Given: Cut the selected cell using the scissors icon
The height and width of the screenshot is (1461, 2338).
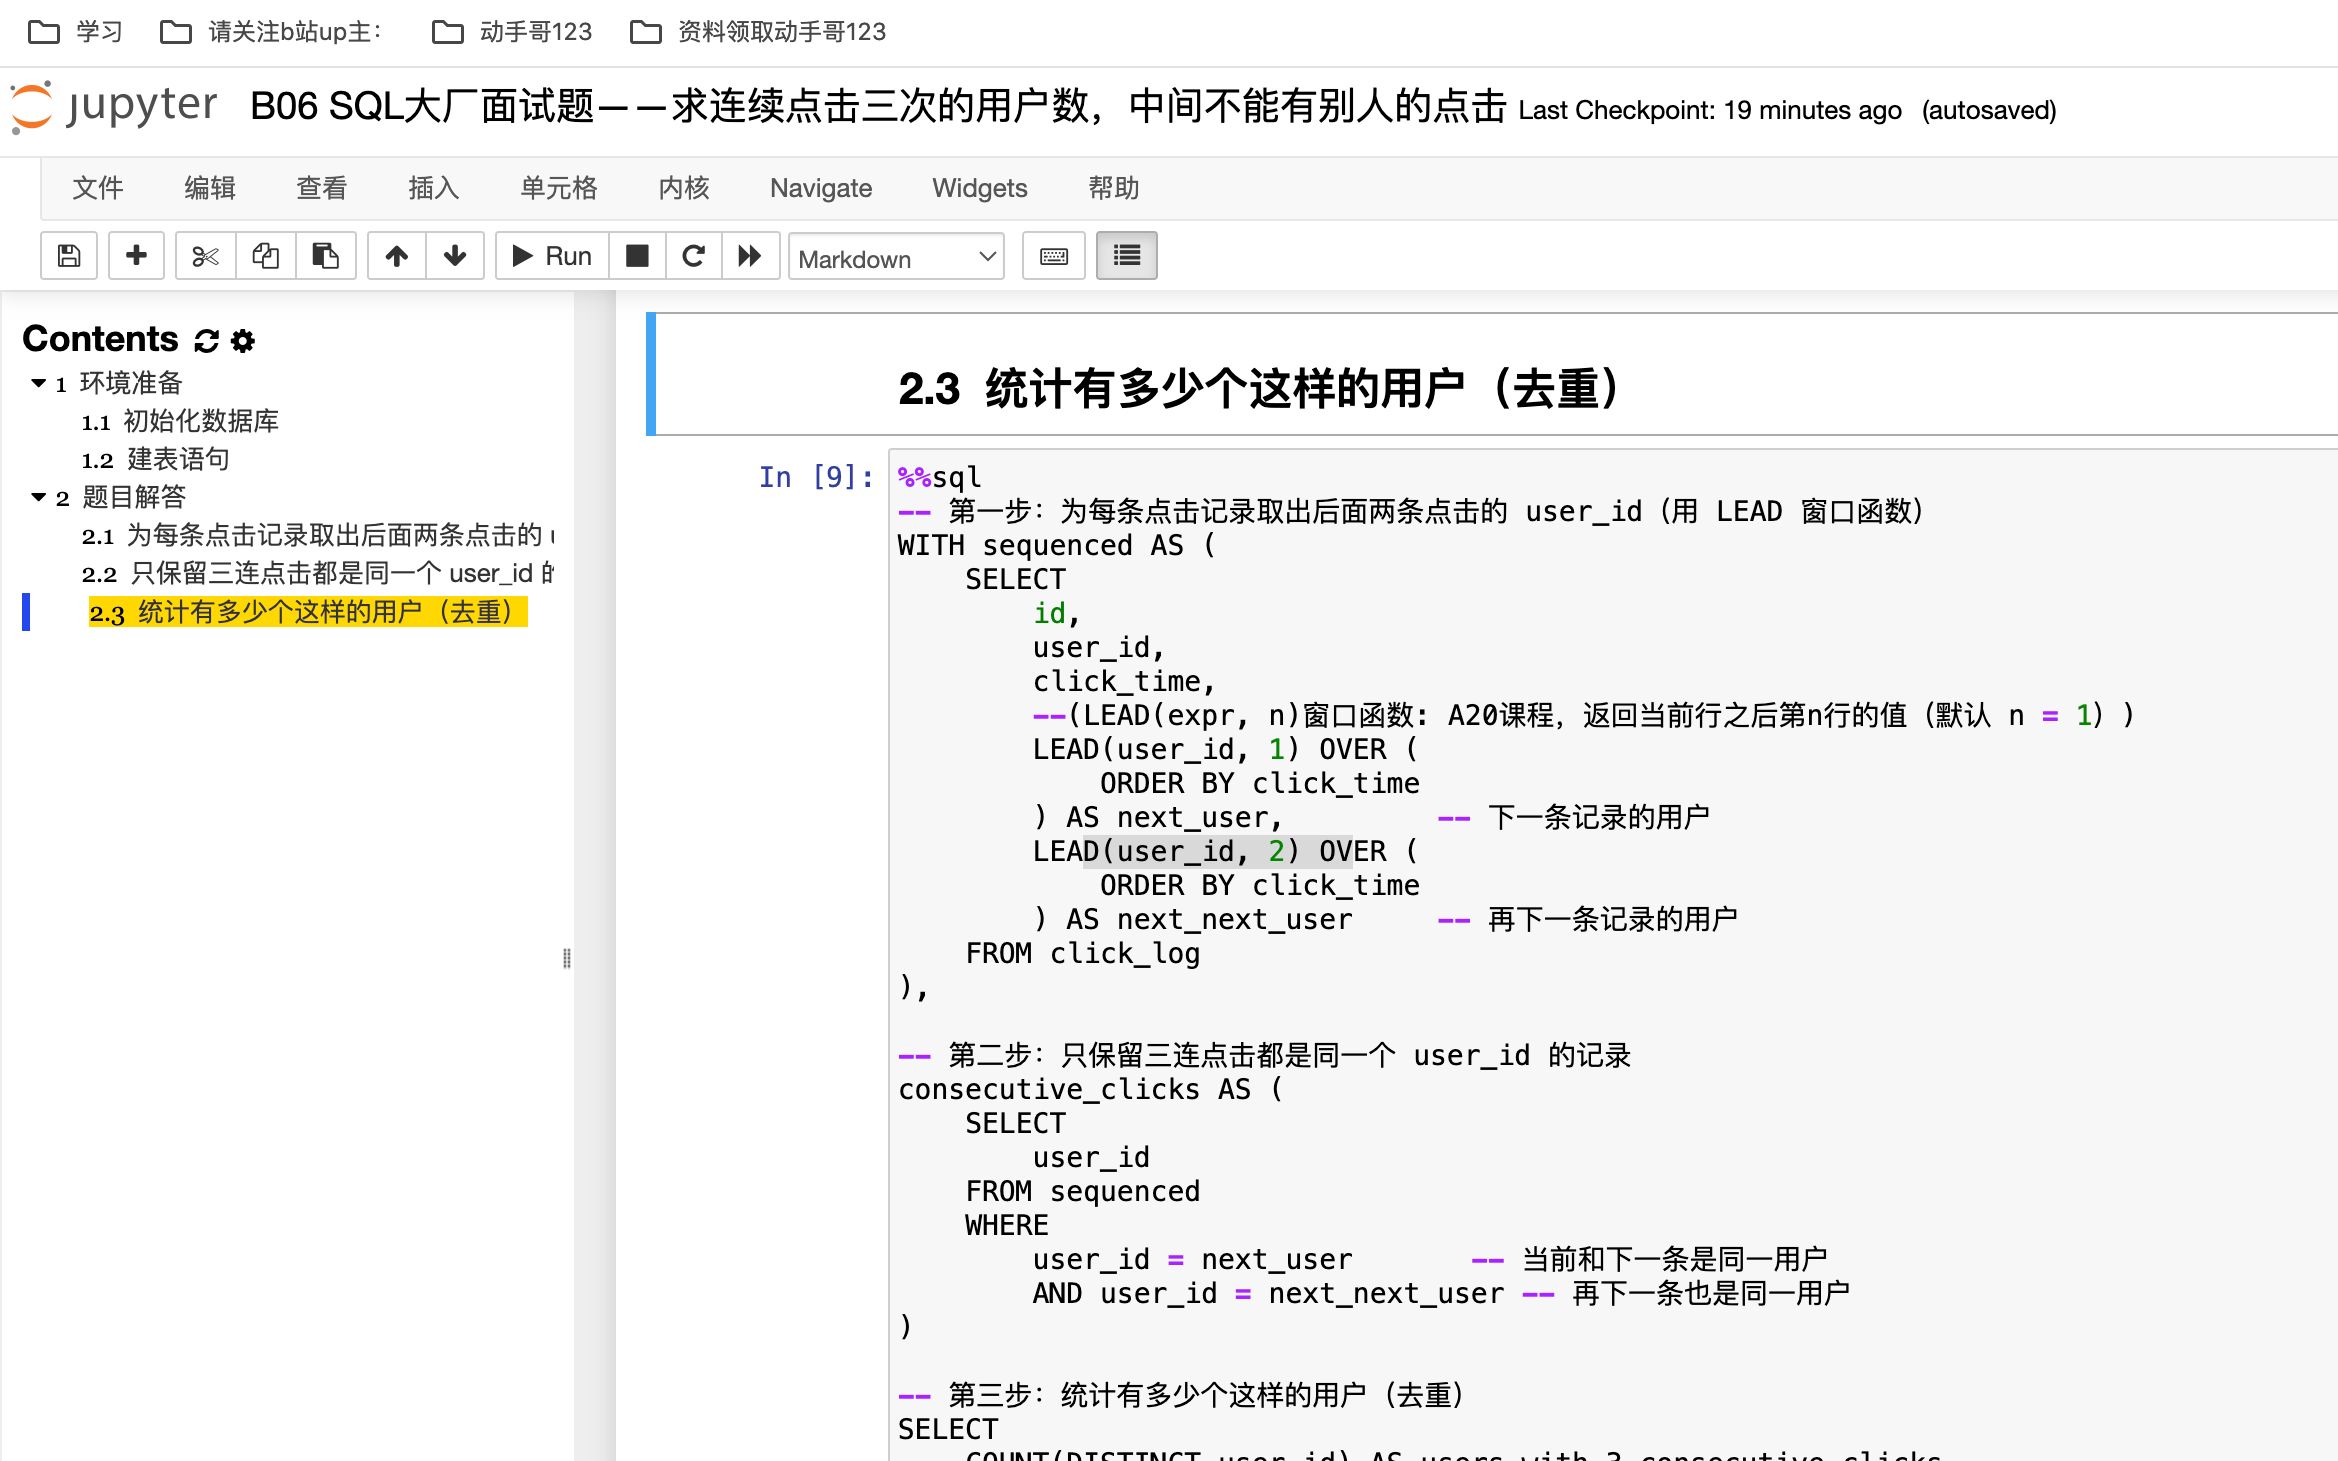Looking at the screenshot, I should pos(204,256).
